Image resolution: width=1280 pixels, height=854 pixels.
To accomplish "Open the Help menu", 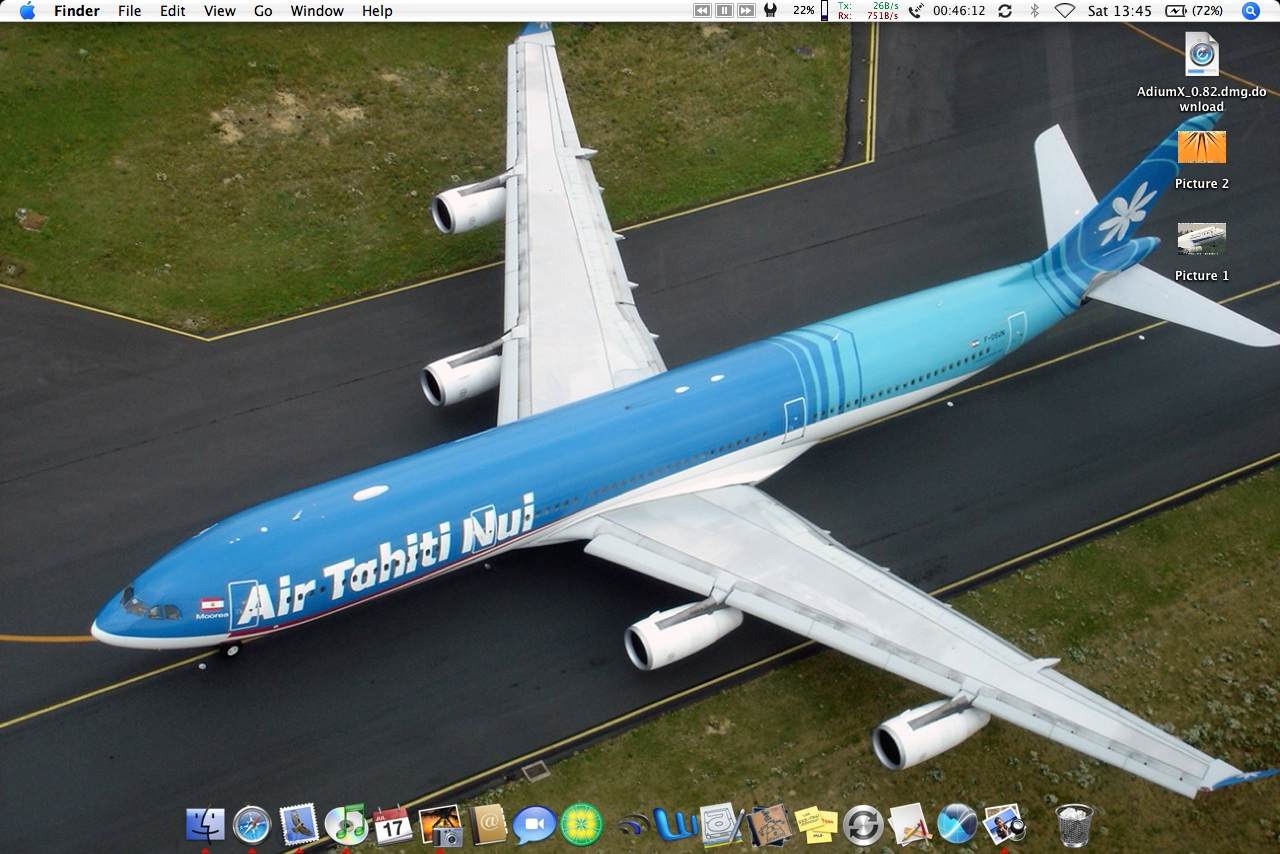I will click(377, 11).
